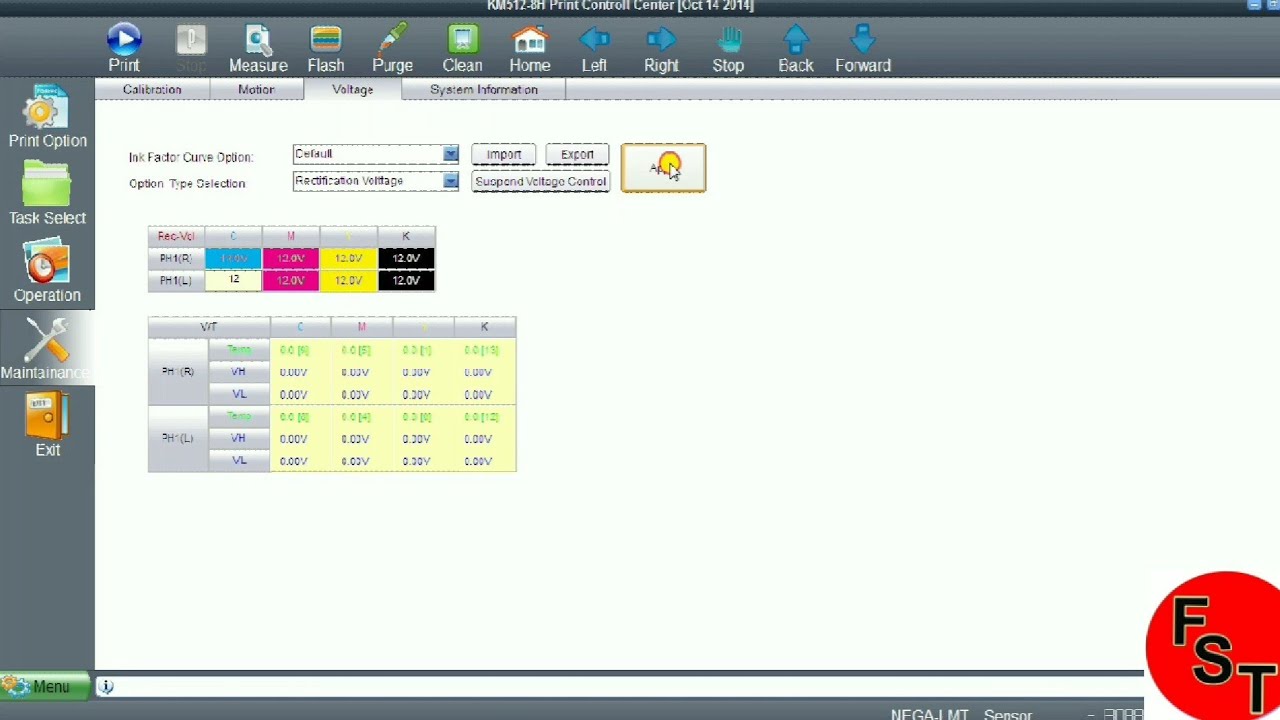1280x720 pixels.
Task: Open the System Information tab
Action: pyautogui.click(x=484, y=90)
